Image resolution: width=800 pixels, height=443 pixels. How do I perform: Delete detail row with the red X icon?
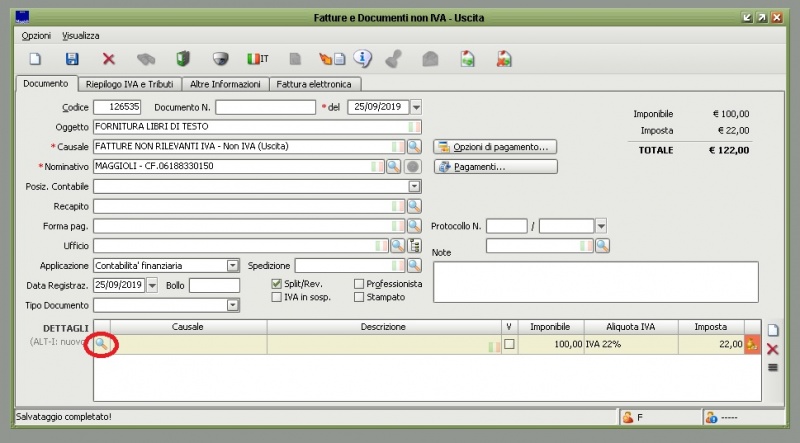pyautogui.click(x=772, y=349)
